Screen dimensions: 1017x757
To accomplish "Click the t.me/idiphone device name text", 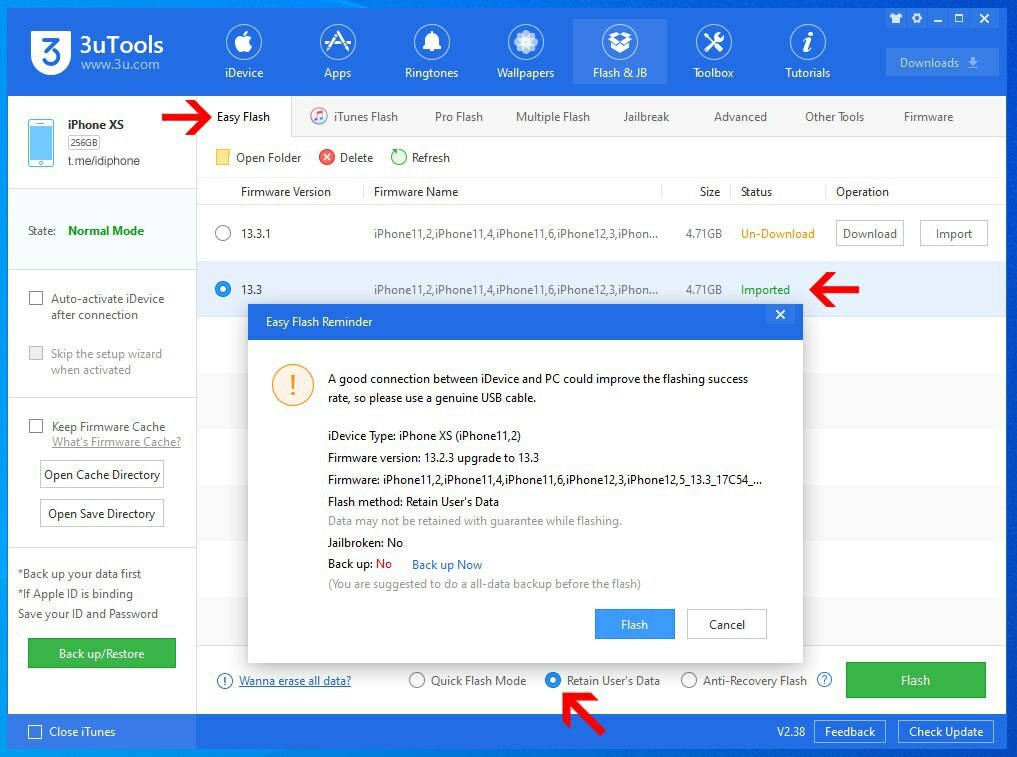I will (103, 160).
